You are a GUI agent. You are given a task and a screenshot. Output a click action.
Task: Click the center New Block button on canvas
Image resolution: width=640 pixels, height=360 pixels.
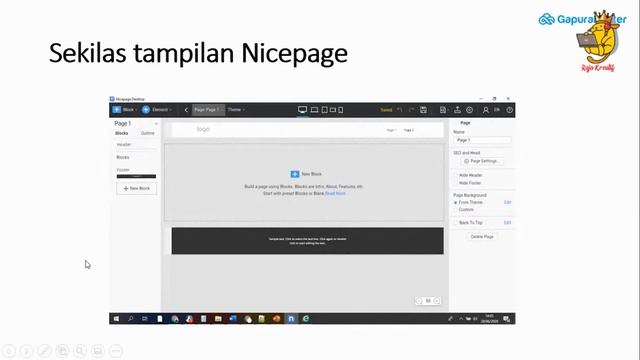tap(306, 174)
